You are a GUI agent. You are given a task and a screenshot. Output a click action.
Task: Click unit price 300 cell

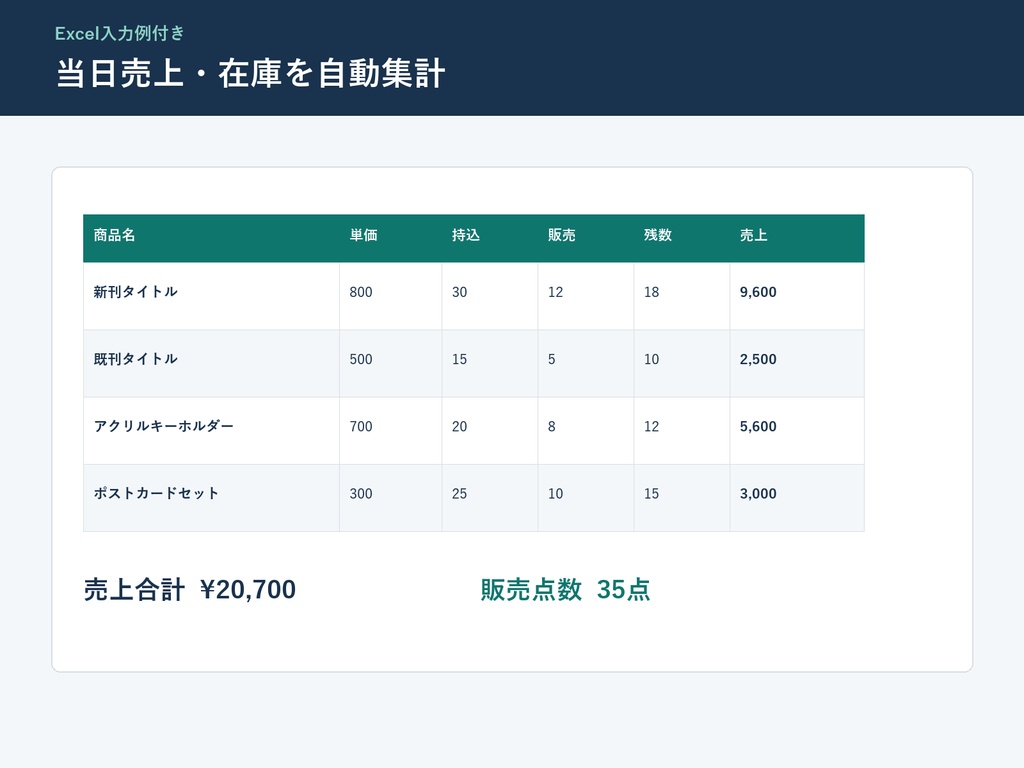(x=391, y=498)
